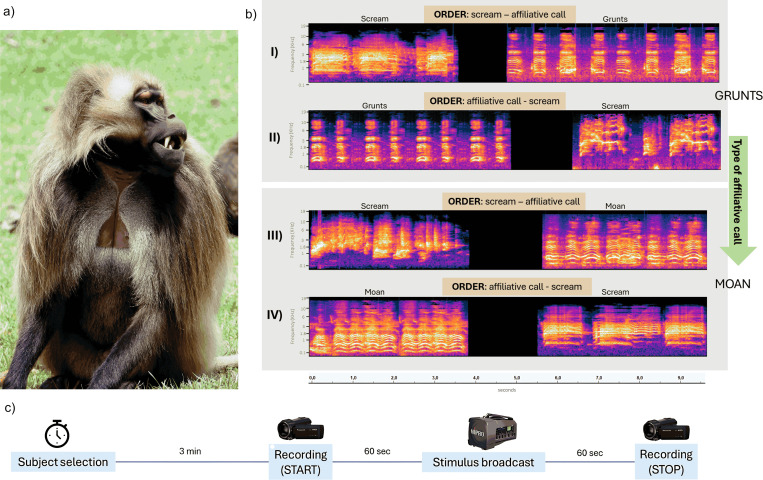Select the Recording (STOP) box
Screen dimensions: 763x480
(666, 462)
